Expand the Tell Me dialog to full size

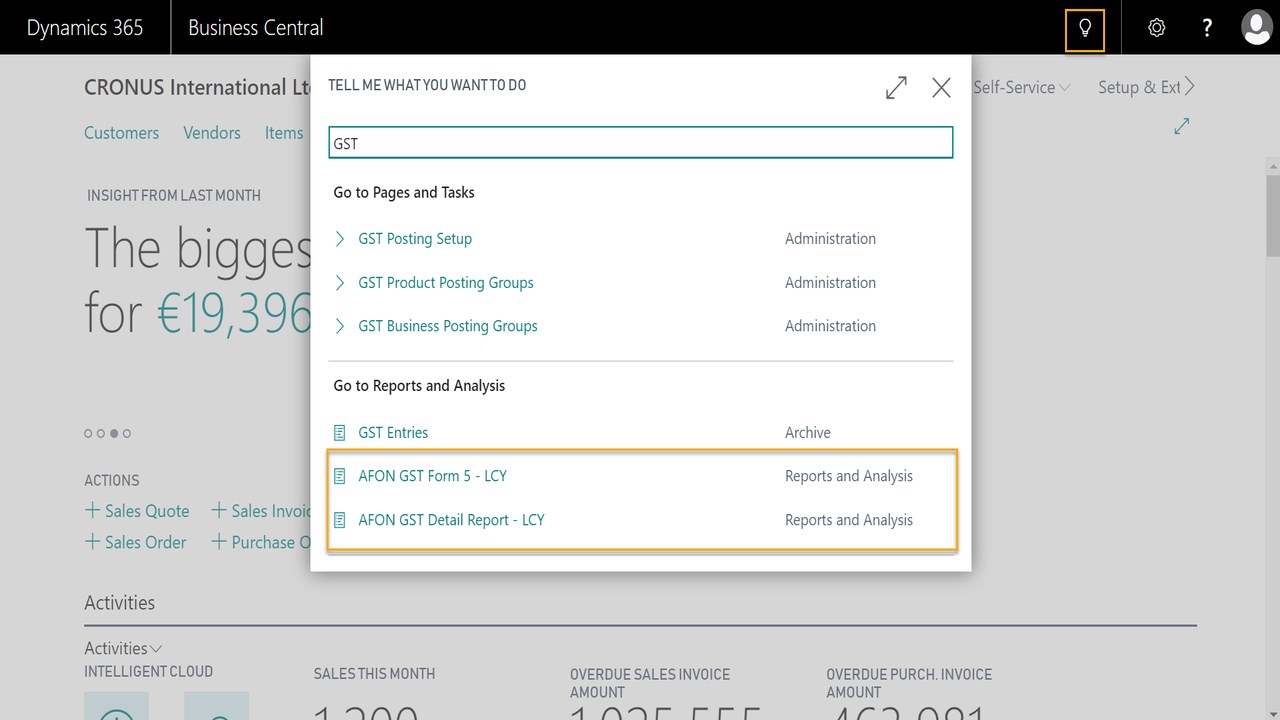896,88
